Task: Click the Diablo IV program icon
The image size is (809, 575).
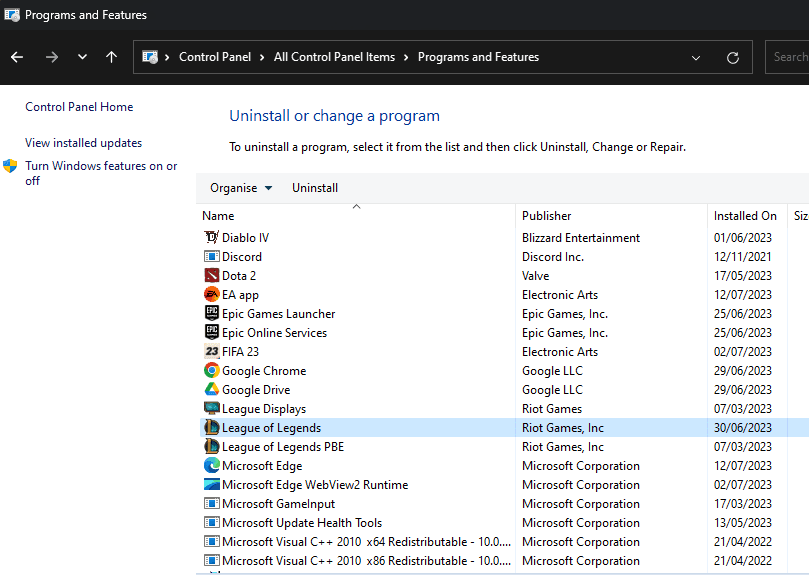Action: click(211, 238)
